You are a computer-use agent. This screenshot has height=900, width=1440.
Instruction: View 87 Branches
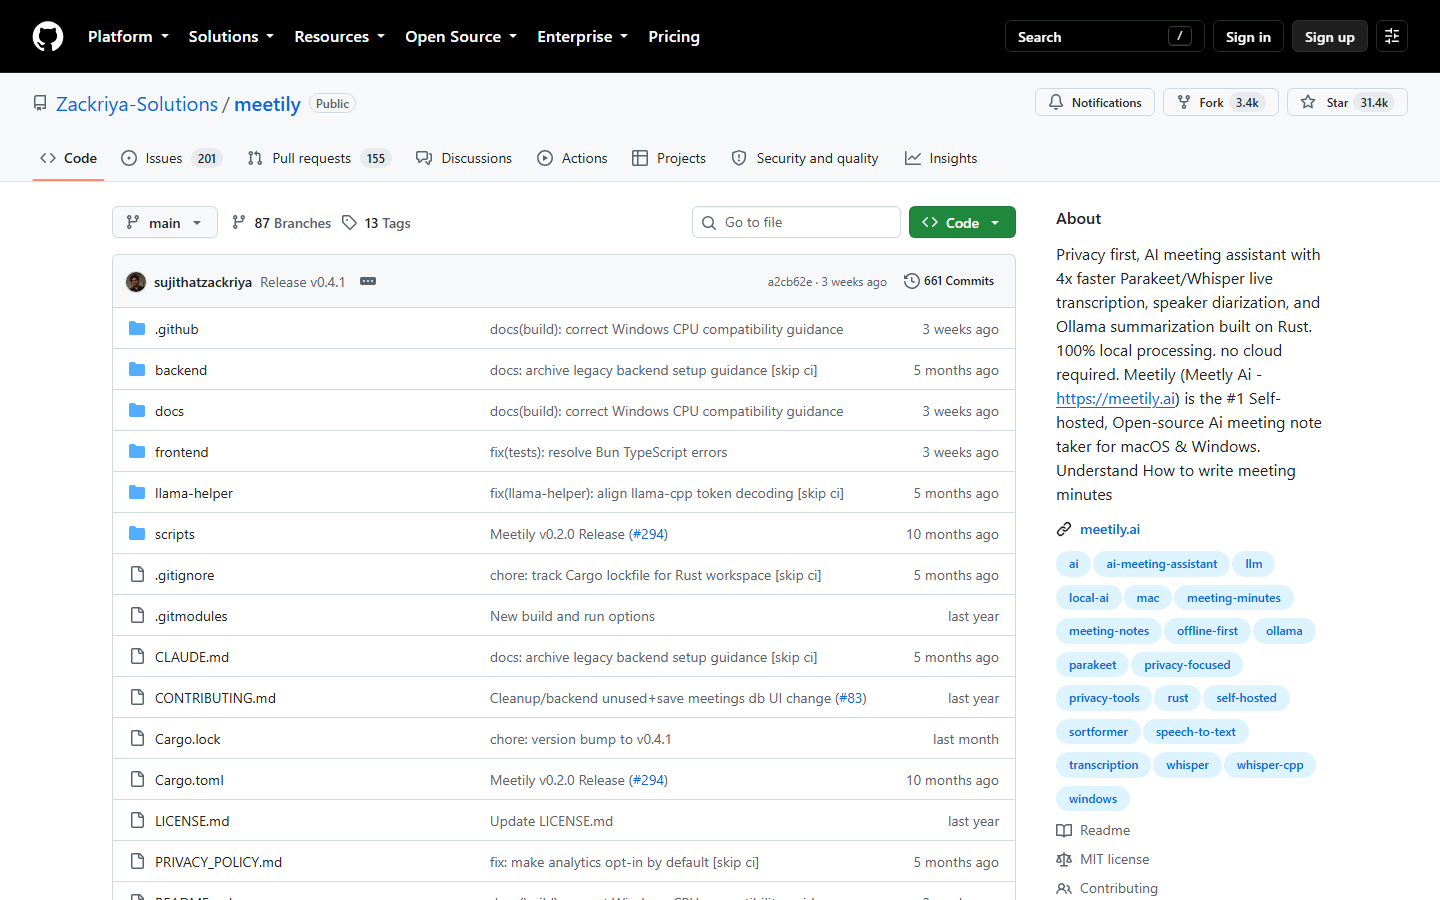281,223
